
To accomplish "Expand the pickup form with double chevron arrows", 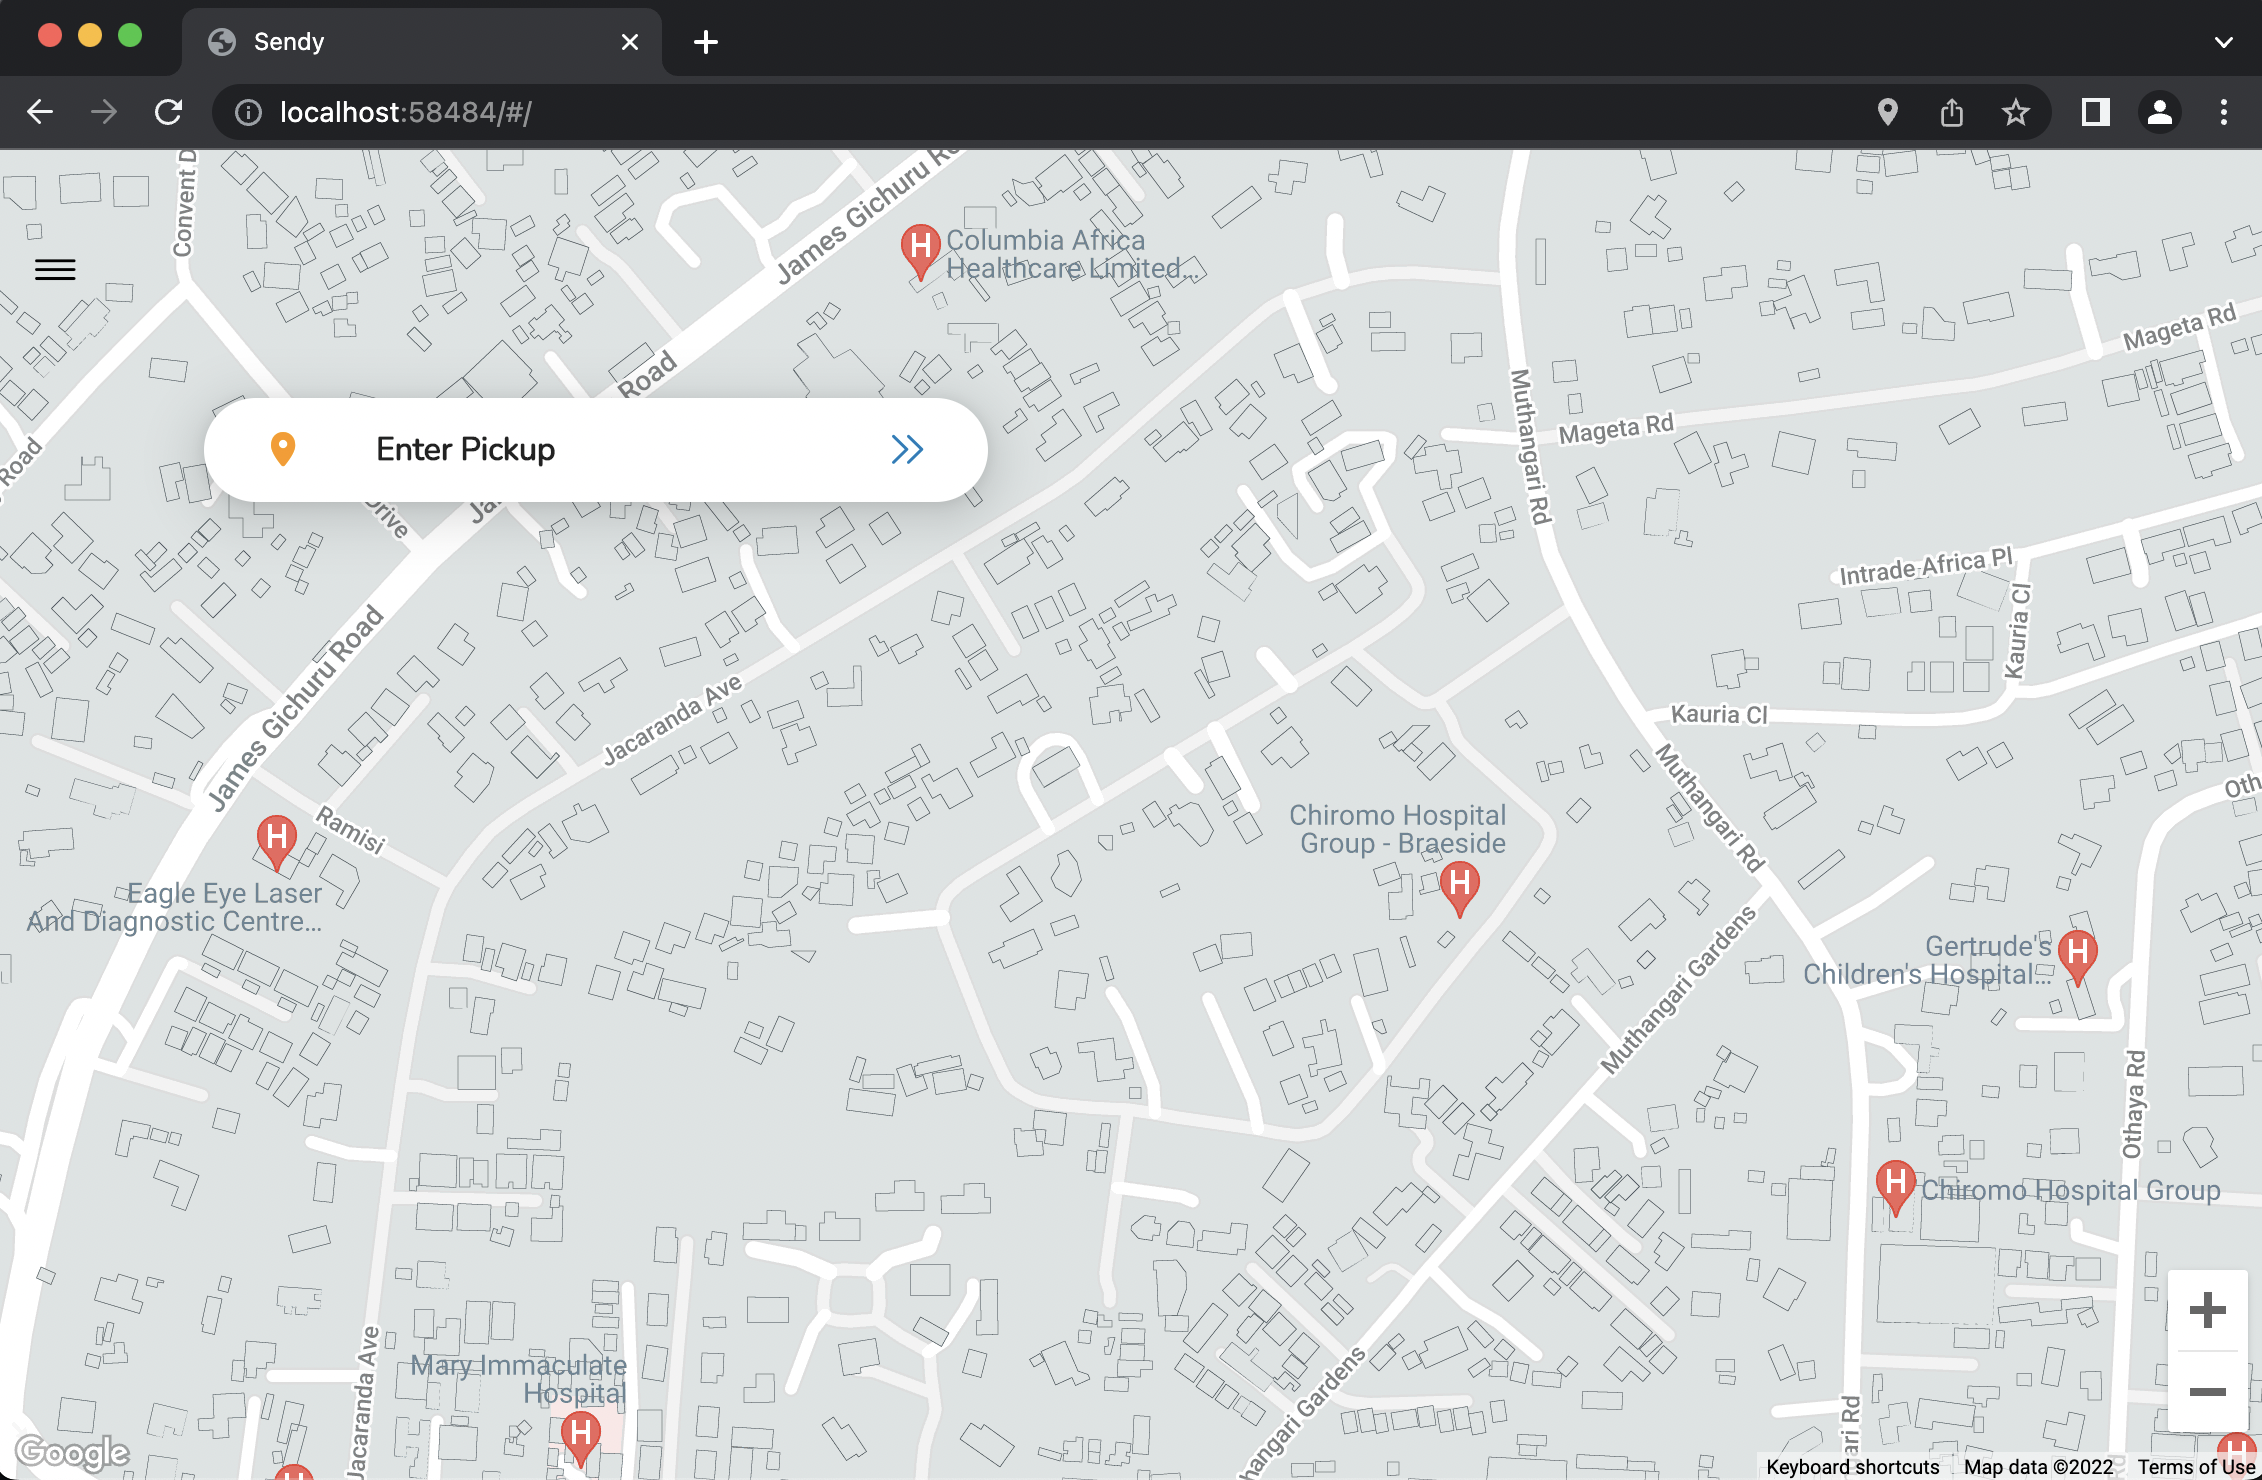I will coord(907,449).
